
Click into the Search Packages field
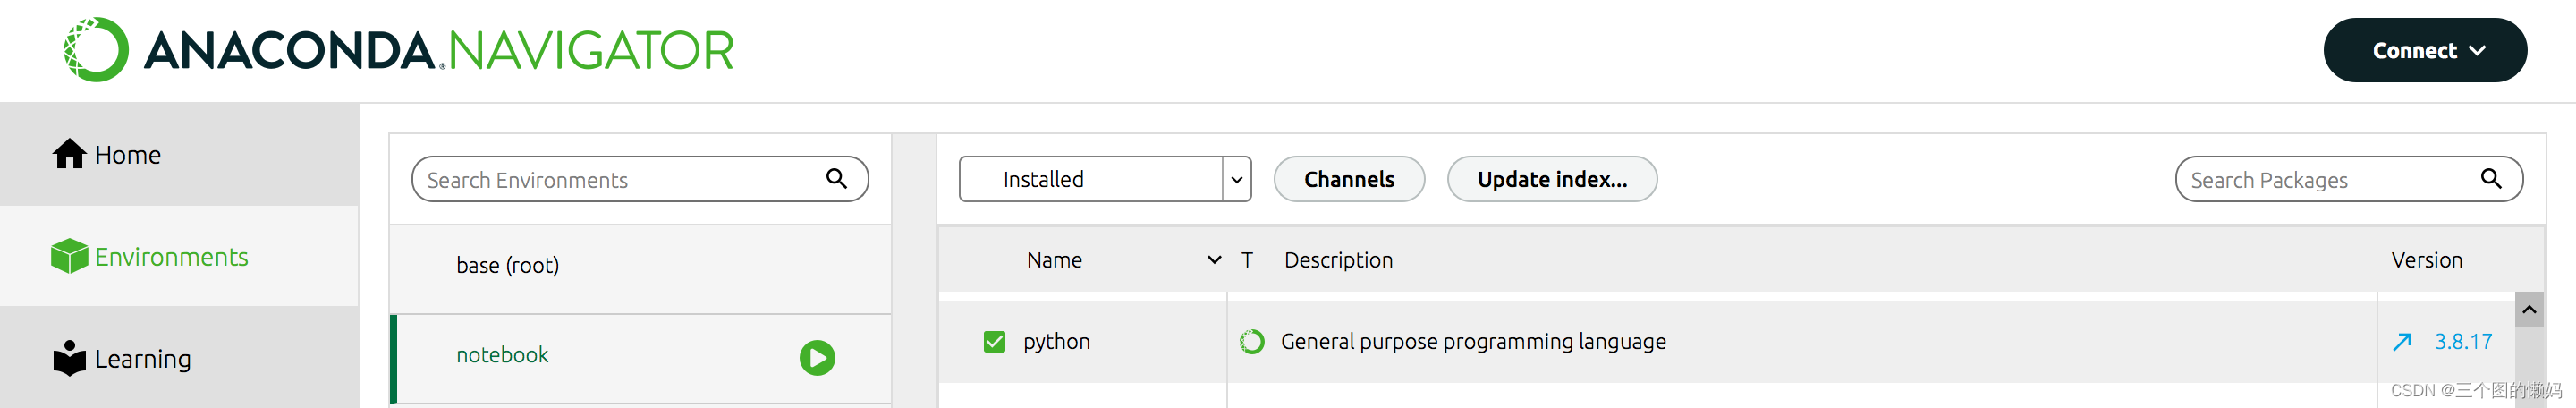pos(2320,180)
